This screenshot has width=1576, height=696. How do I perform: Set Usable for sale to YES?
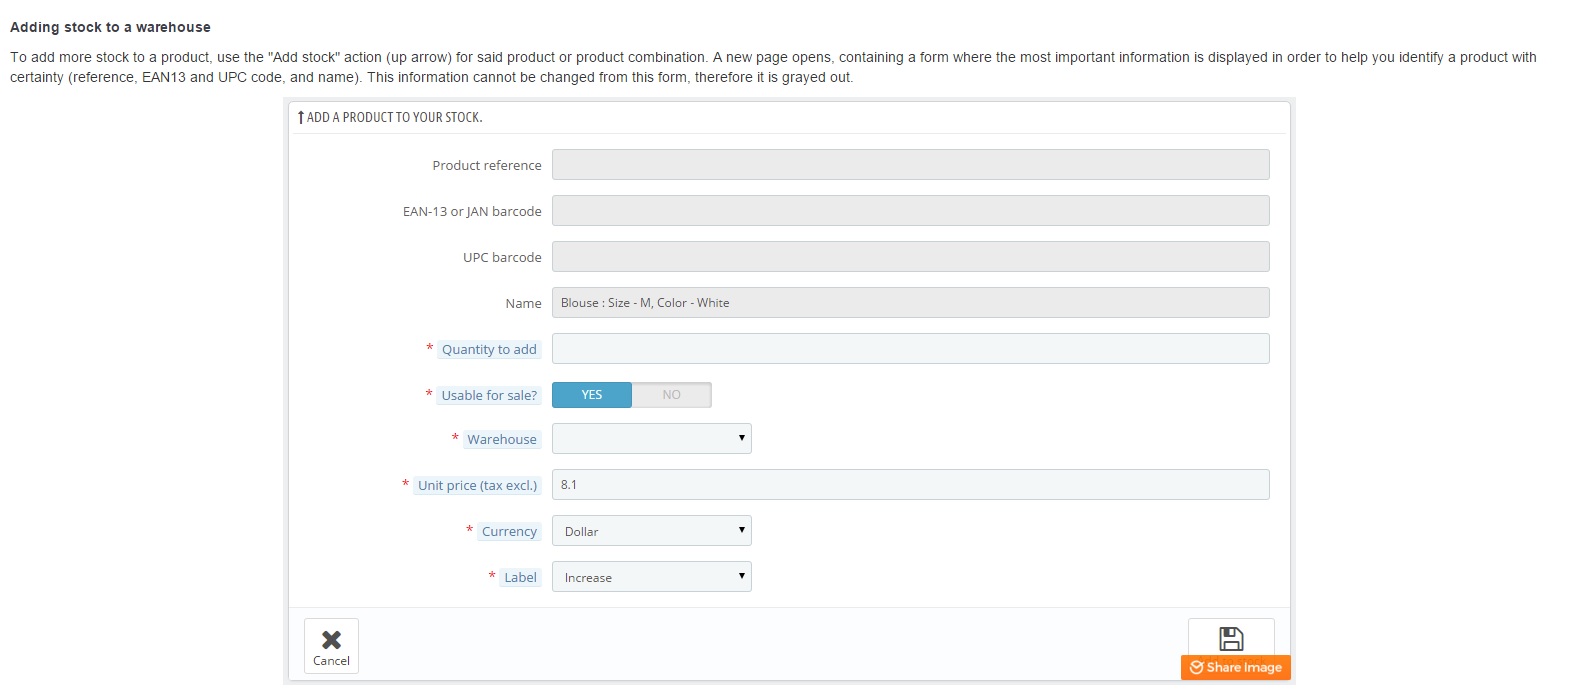(592, 395)
